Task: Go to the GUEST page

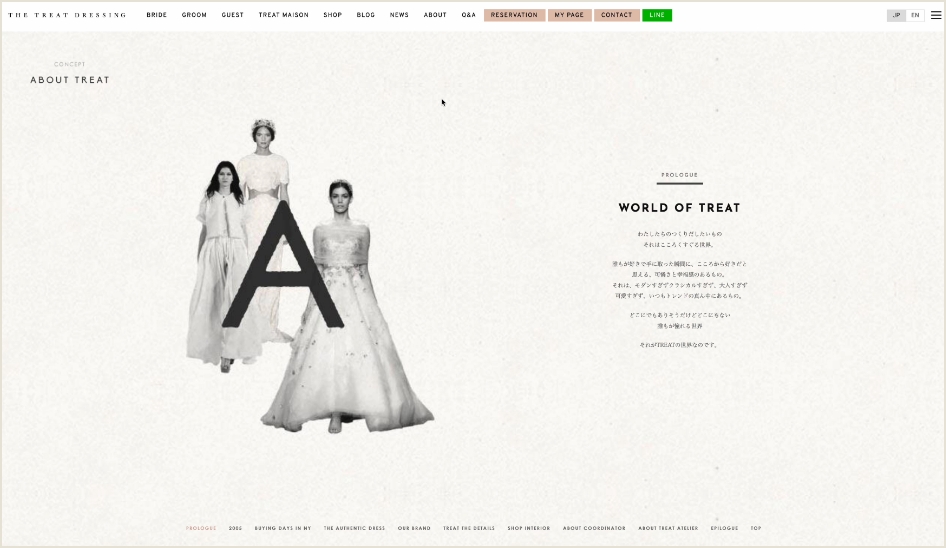Action: pyautogui.click(x=232, y=15)
